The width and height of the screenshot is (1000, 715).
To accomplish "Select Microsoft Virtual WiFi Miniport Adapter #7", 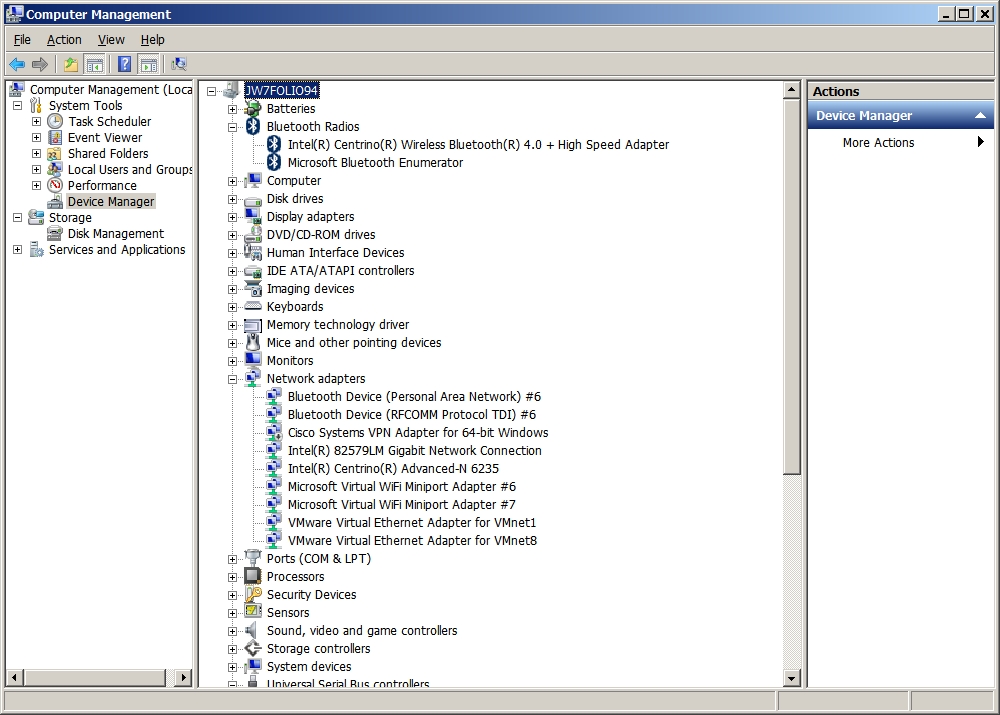I will [401, 505].
